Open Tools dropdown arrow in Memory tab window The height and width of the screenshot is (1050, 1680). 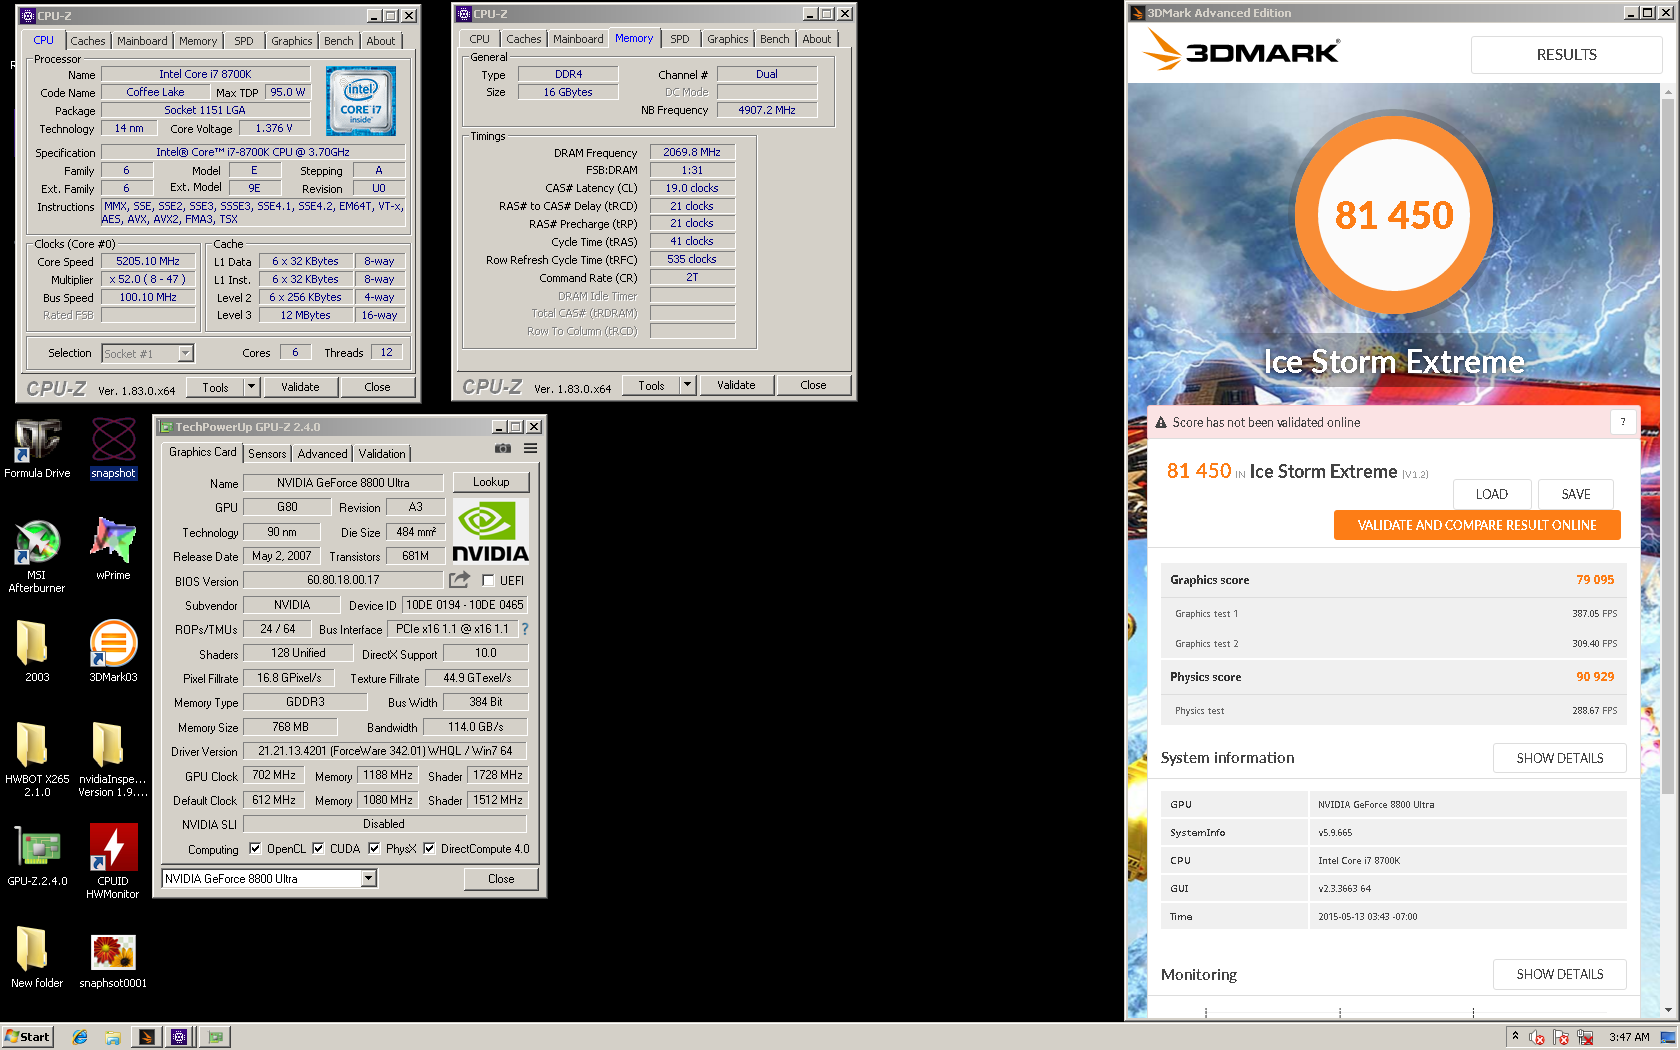(x=688, y=385)
